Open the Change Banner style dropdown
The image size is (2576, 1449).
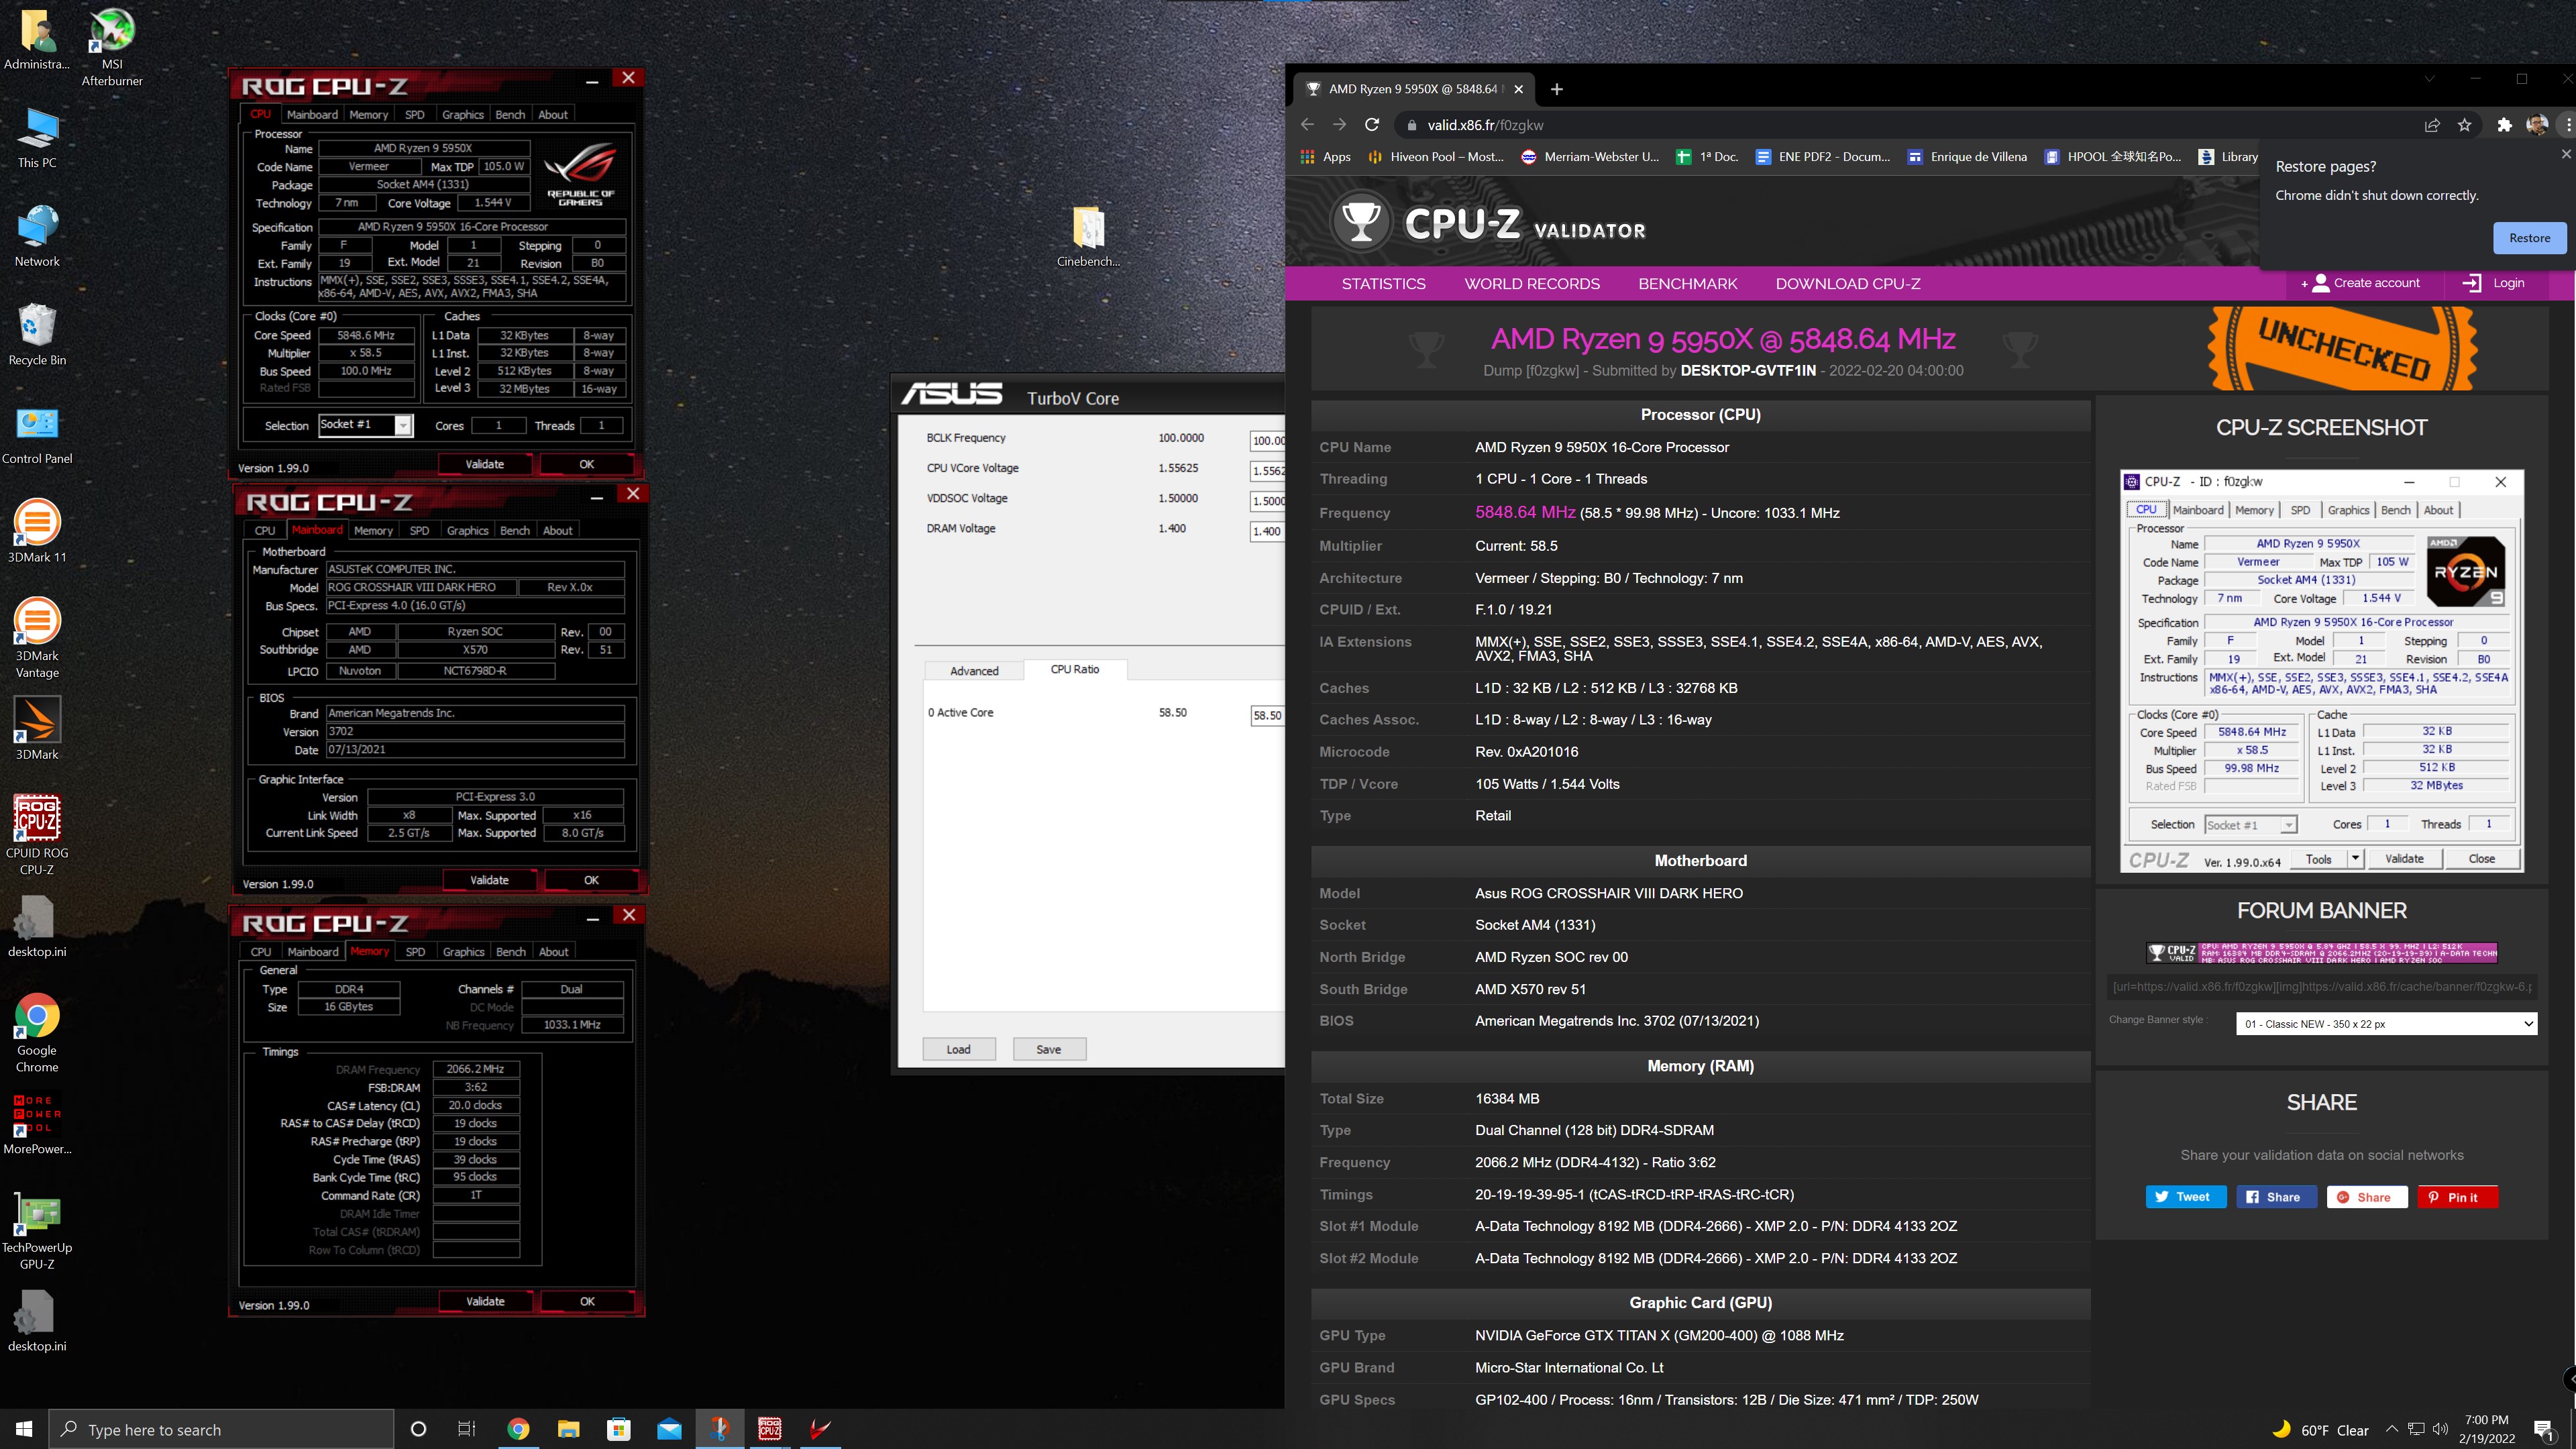[2386, 1023]
